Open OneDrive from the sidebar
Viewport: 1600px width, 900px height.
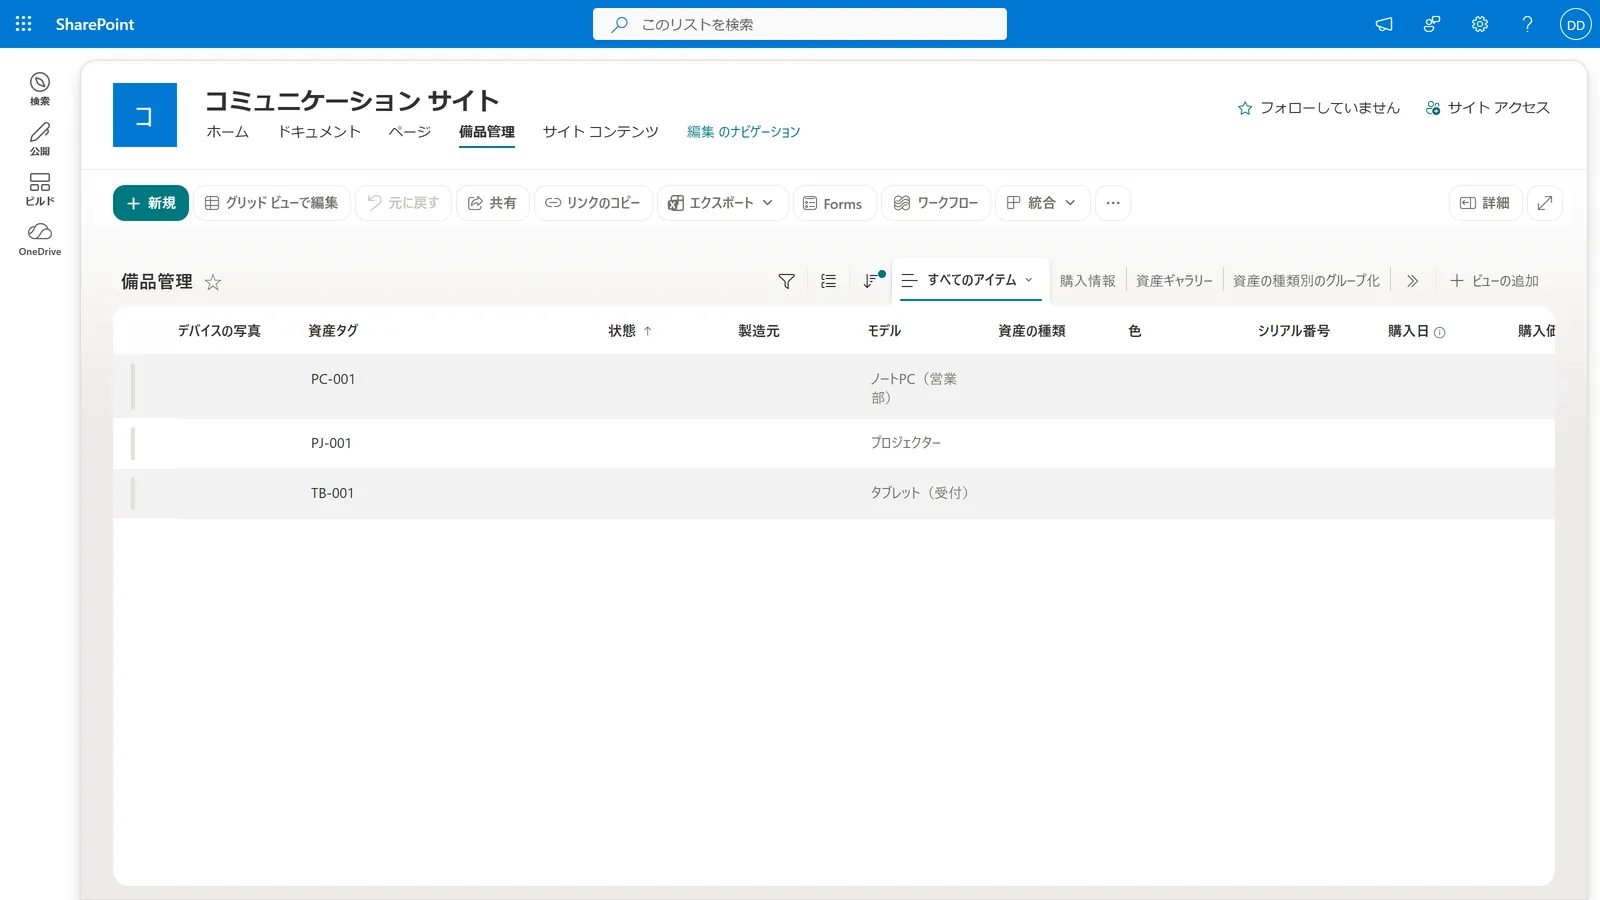tap(40, 239)
